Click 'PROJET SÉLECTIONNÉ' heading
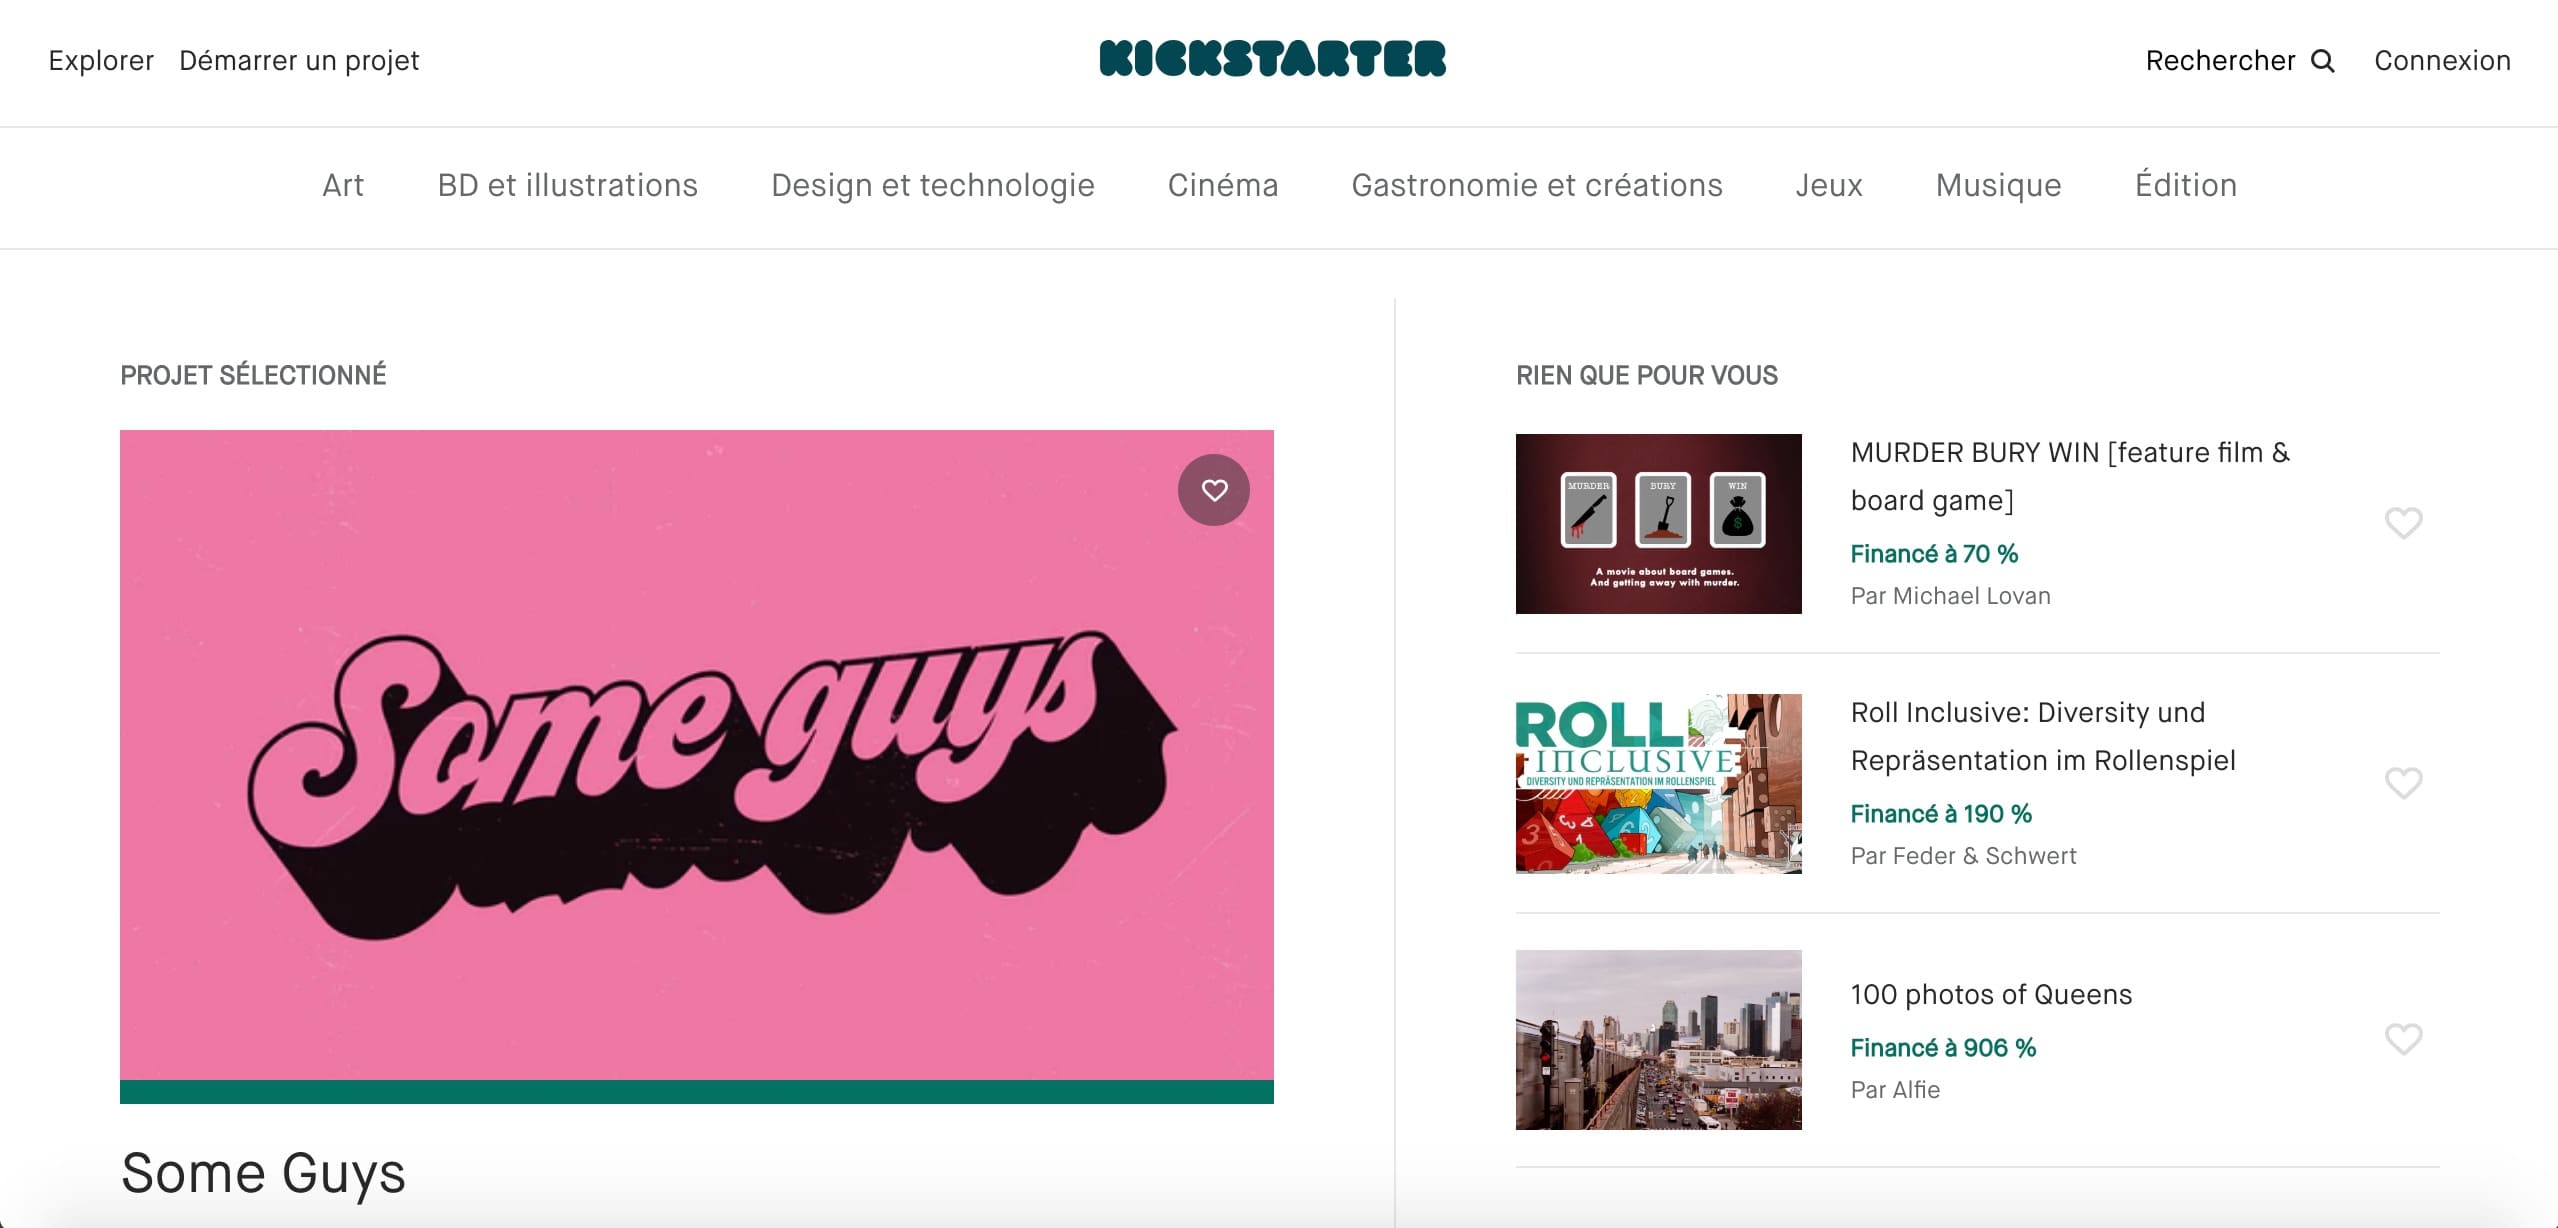 [253, 375]
